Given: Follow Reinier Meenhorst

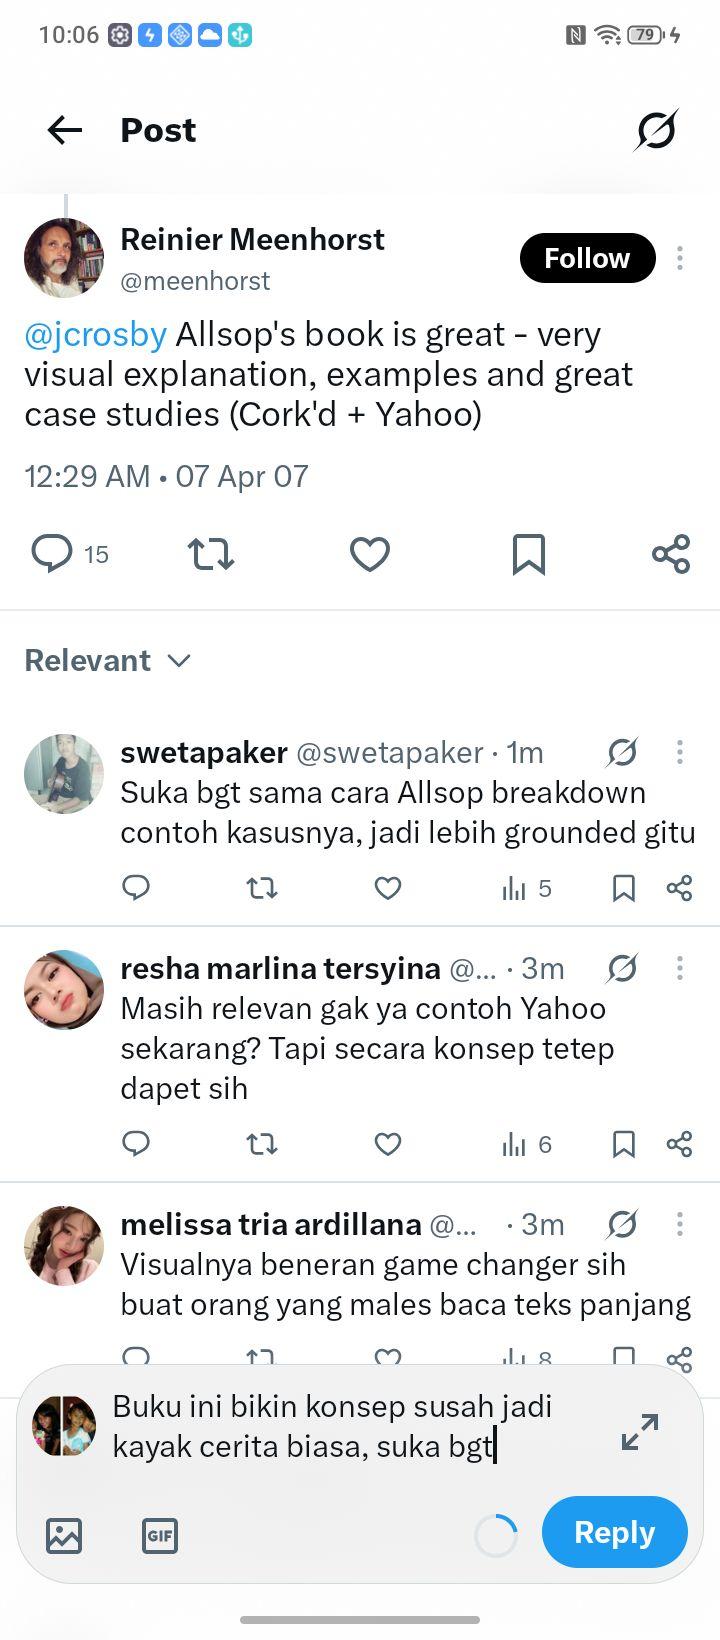Looking at the screenshot, I should point(587,258).
